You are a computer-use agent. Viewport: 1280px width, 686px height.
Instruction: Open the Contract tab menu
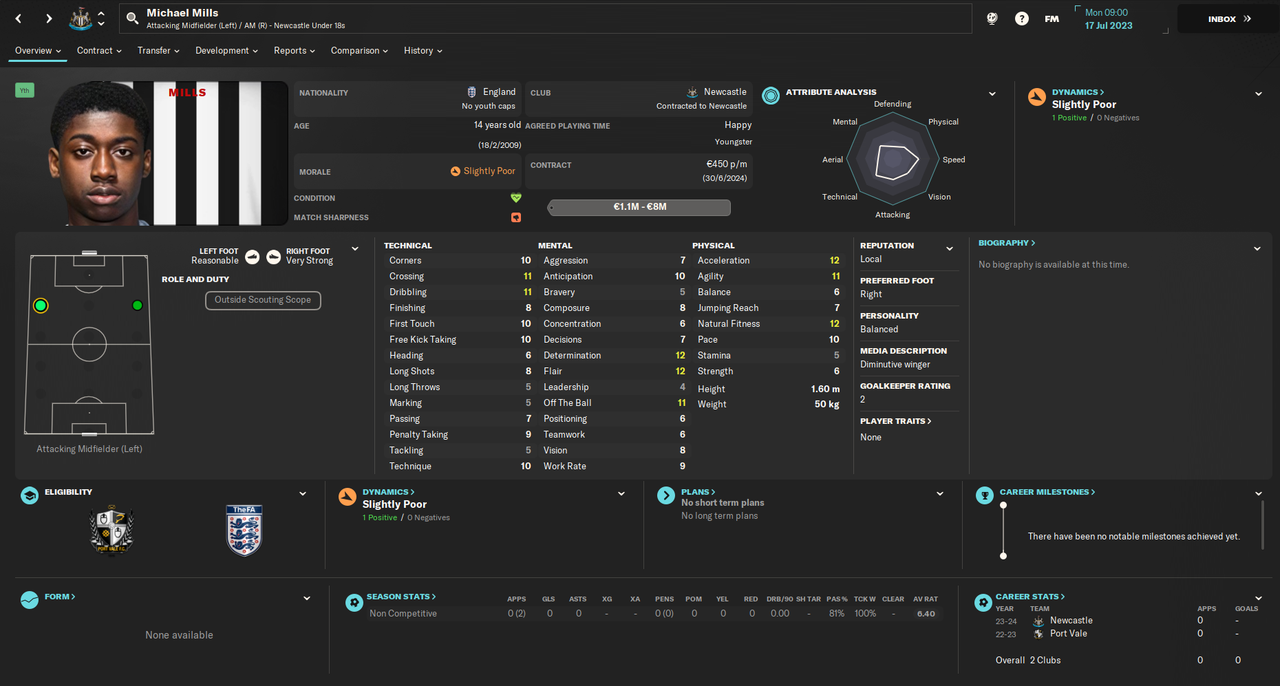[x=99, y=51]
